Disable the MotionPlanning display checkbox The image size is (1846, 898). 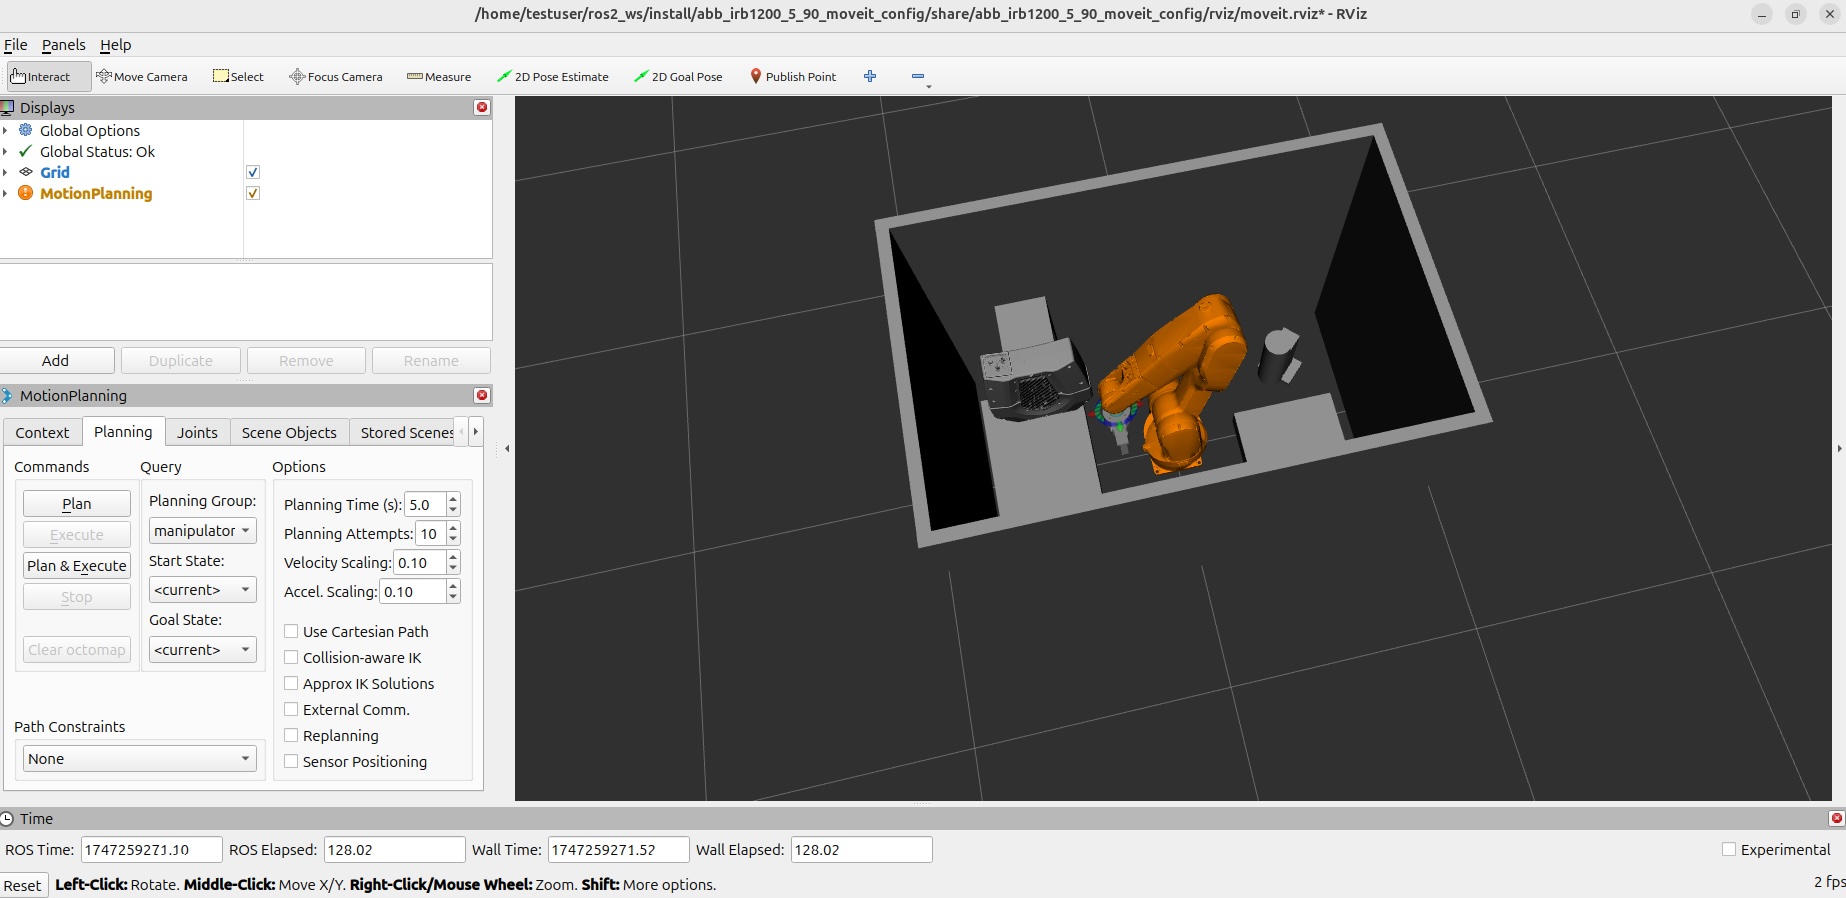(253, 193)
